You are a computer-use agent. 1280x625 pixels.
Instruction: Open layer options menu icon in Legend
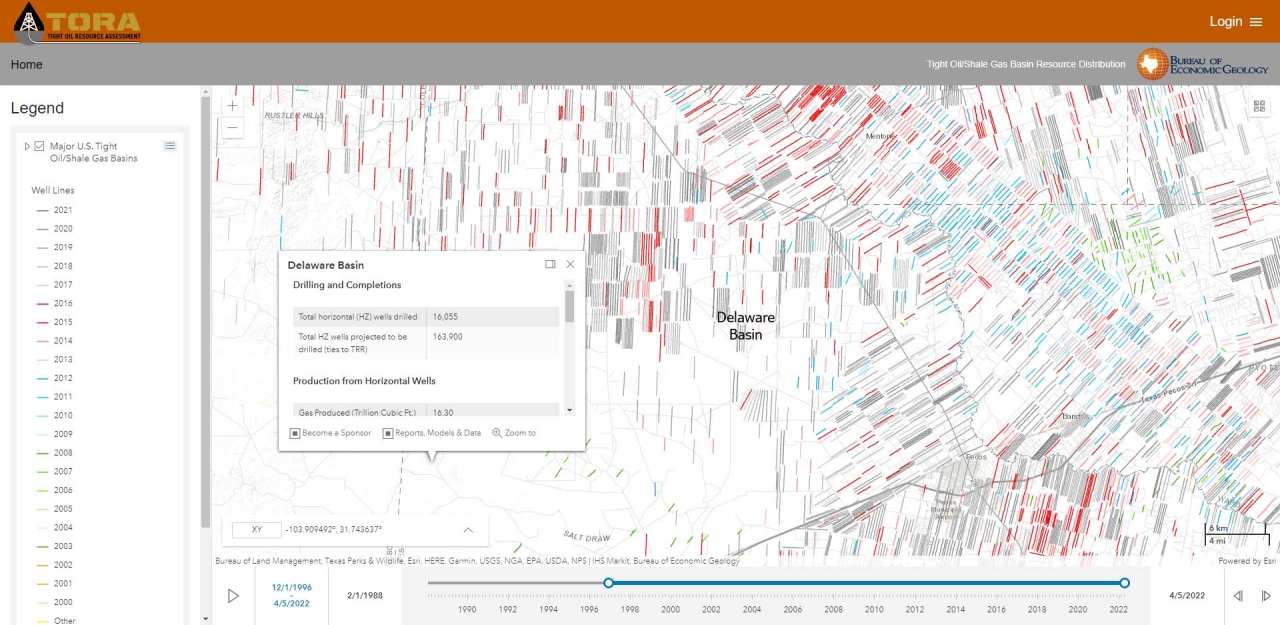coord(170,146)
